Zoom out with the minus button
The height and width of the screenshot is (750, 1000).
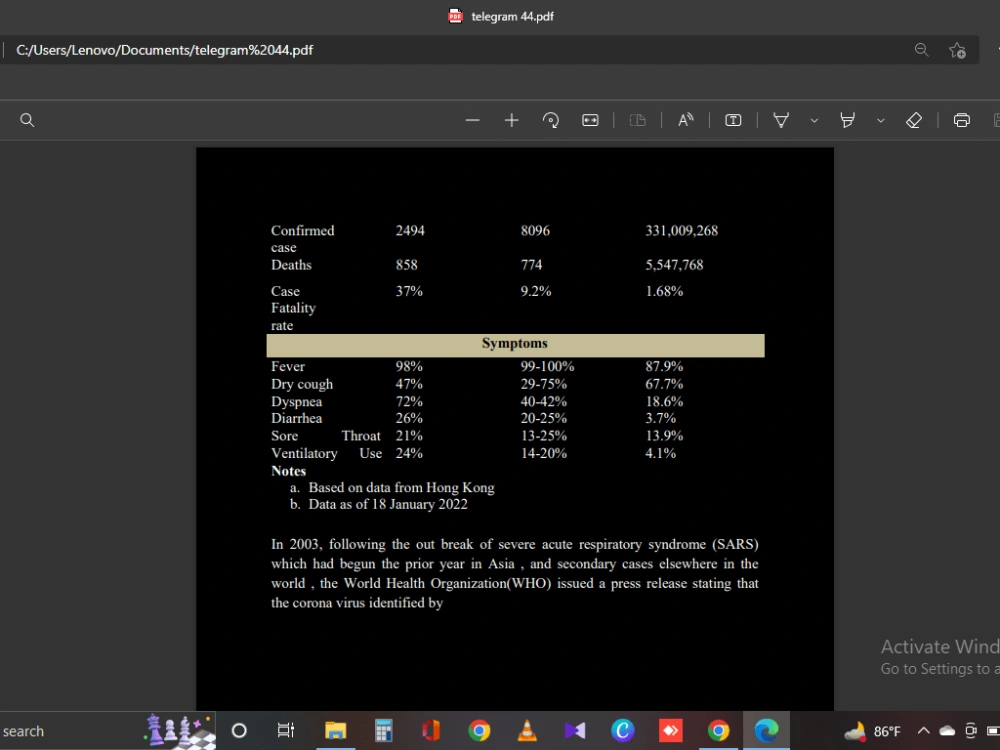(473, 120)
